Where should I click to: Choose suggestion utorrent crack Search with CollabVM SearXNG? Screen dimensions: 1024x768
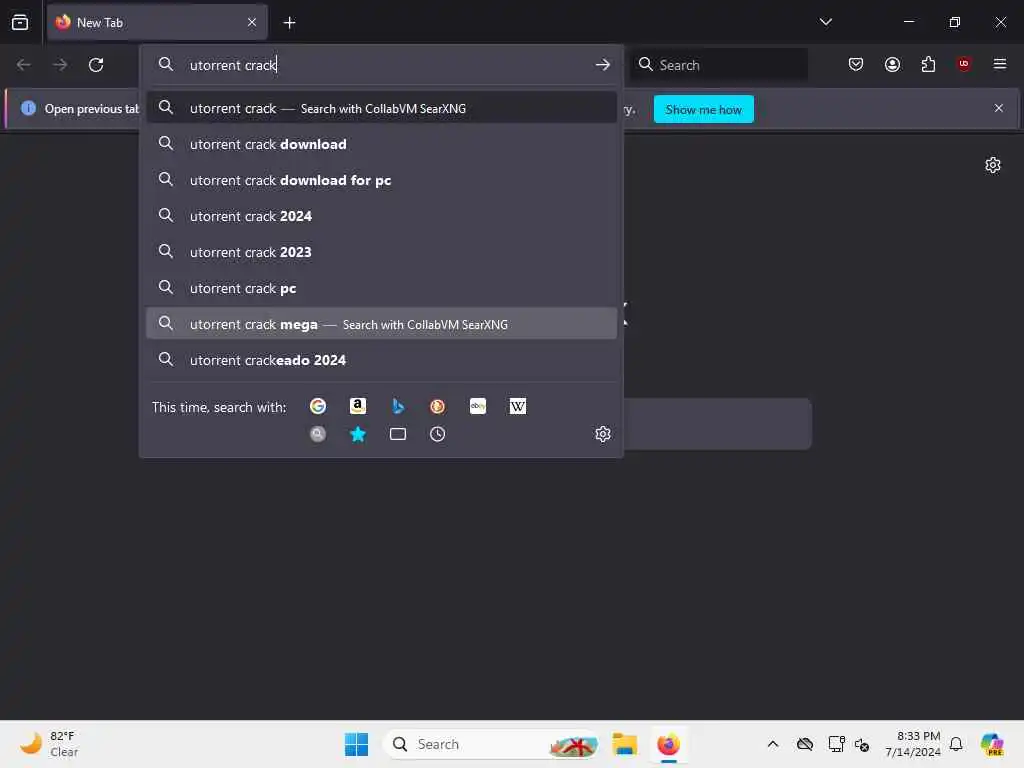coord(381,108)
